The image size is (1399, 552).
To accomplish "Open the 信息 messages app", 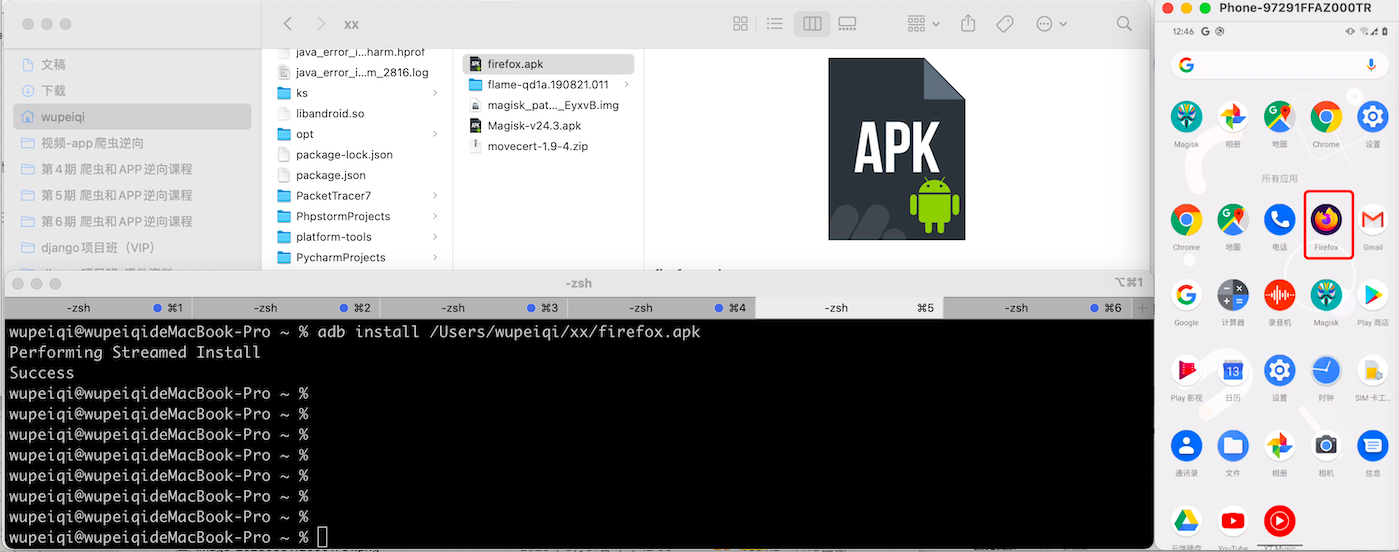I will pos(1373,452).
